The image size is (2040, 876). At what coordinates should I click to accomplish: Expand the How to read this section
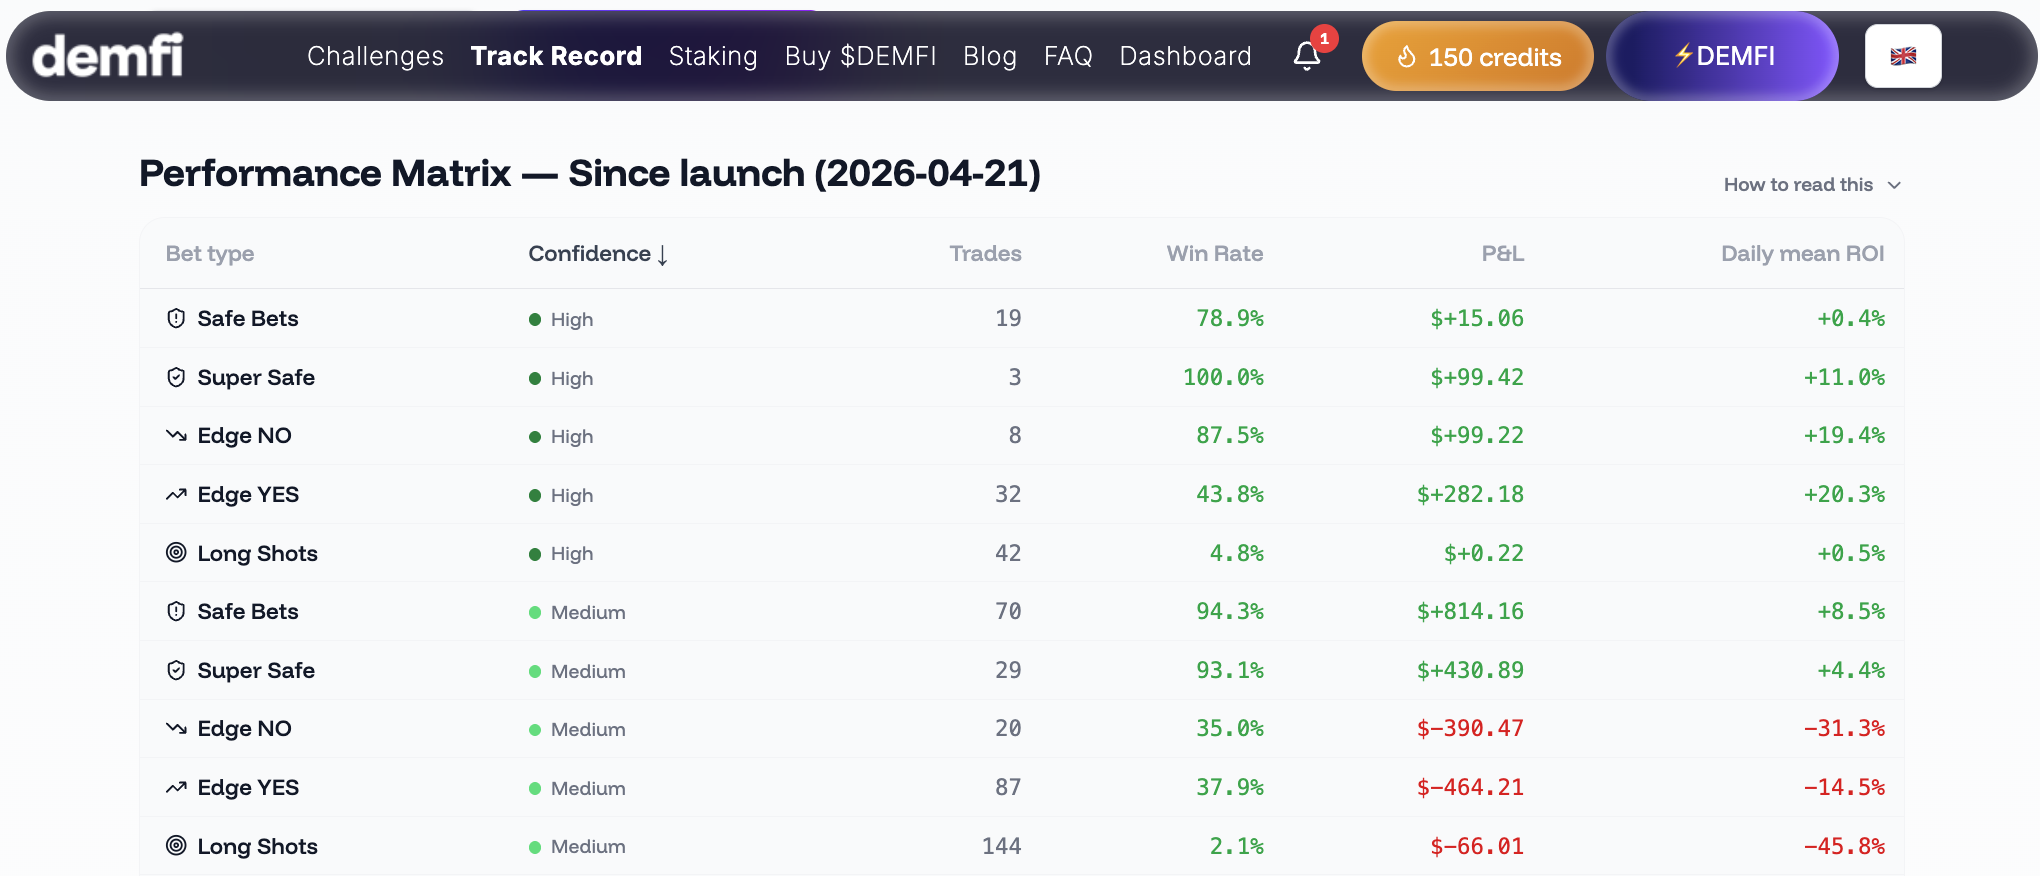point(1811,185)
